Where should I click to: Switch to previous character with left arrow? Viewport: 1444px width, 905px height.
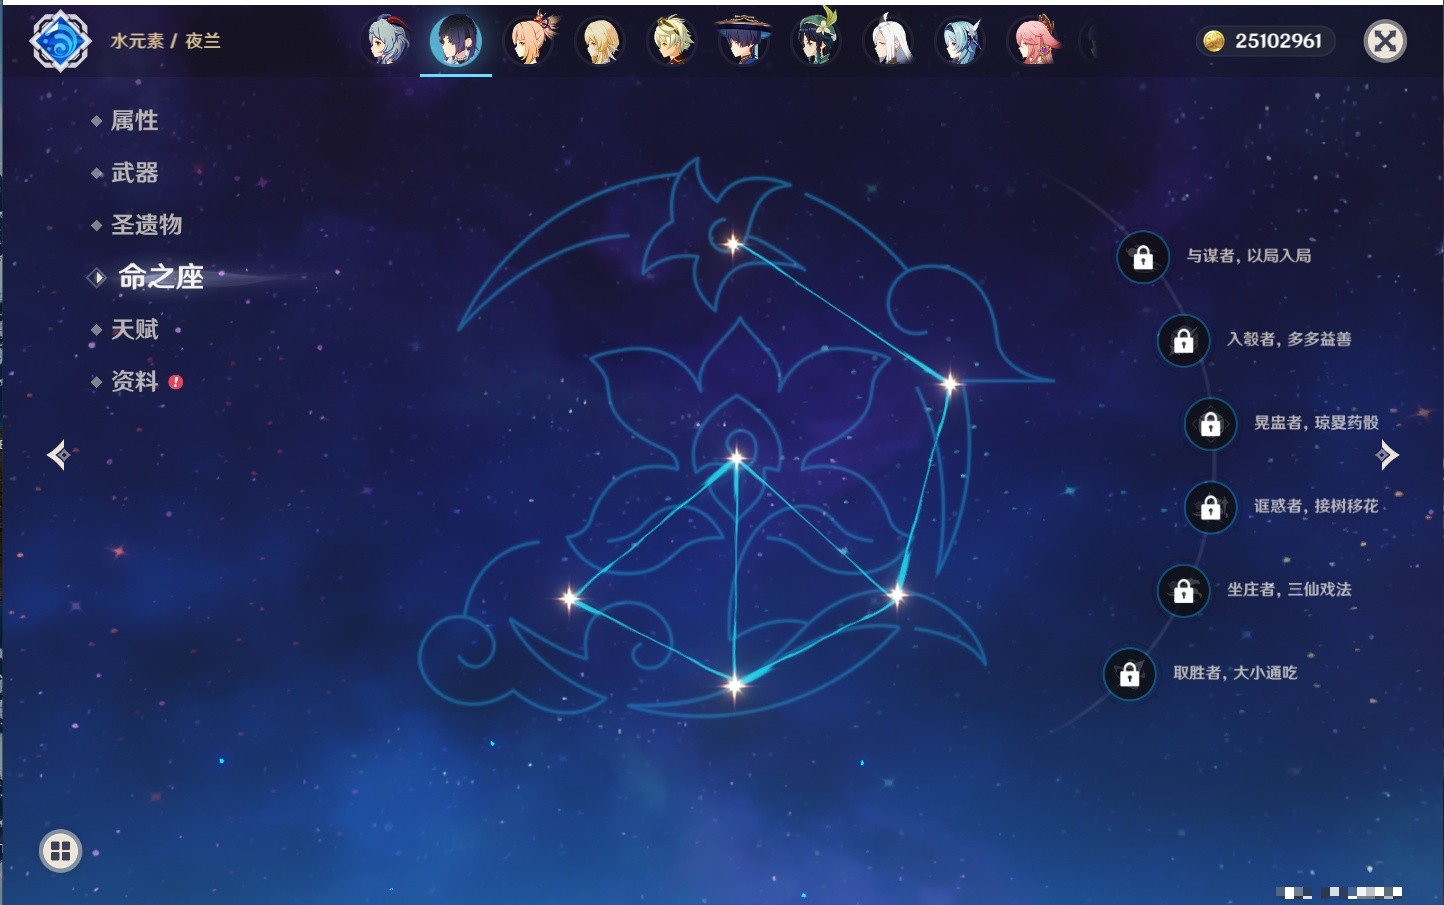pos(58,455)
